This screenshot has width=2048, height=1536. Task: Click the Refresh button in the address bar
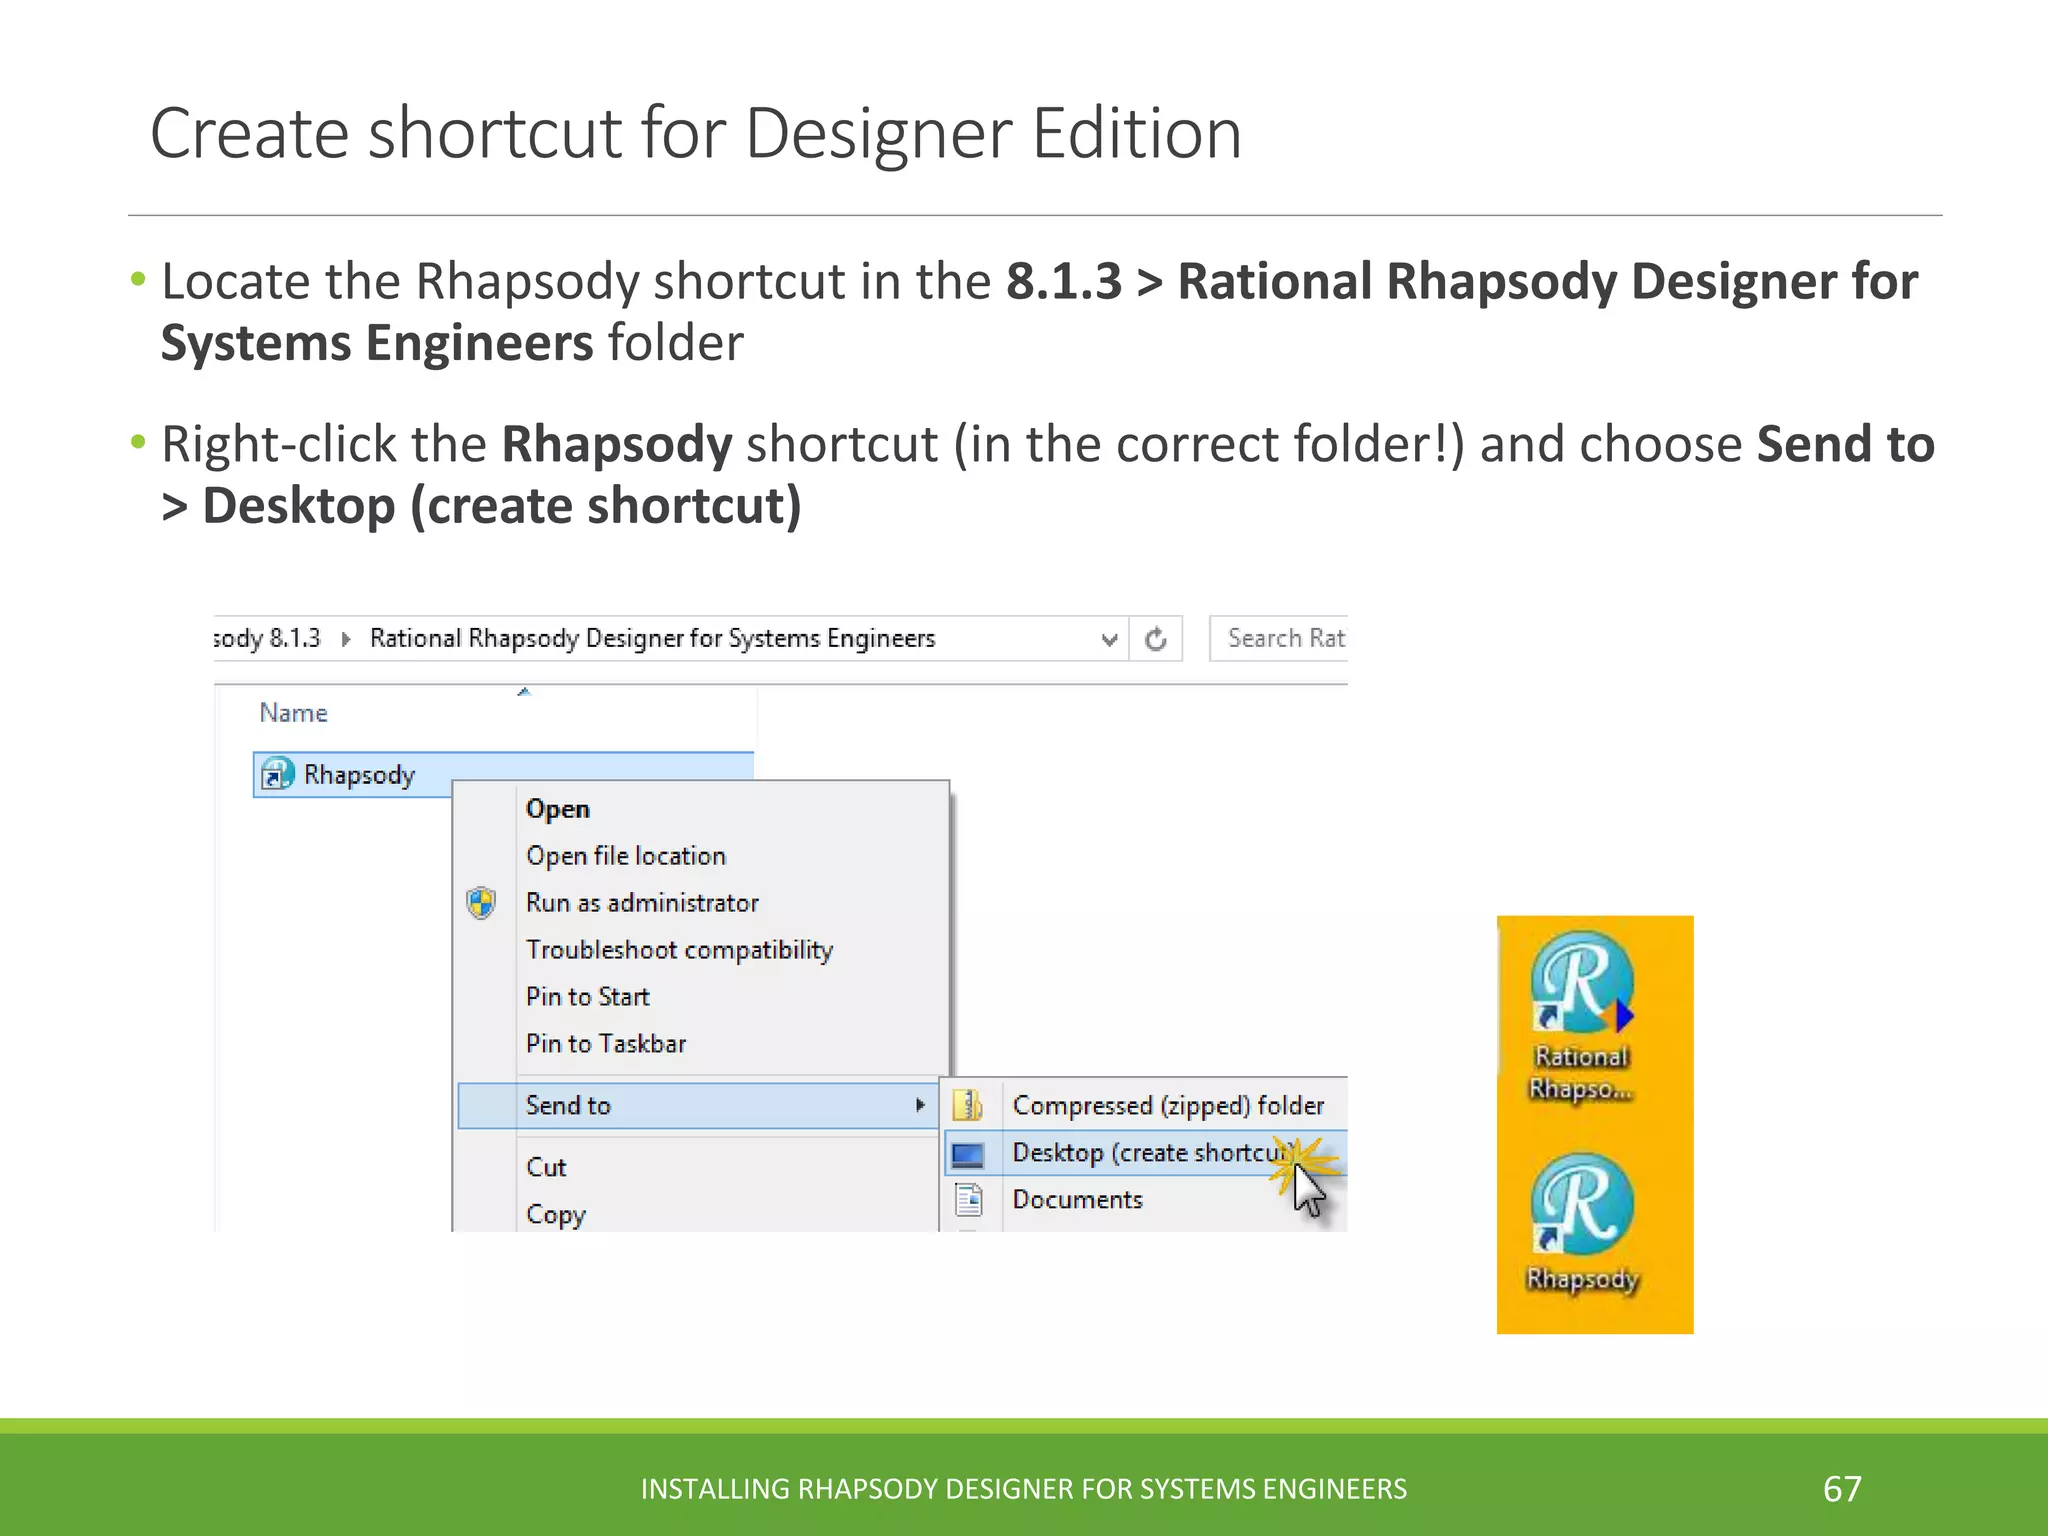1156,639
